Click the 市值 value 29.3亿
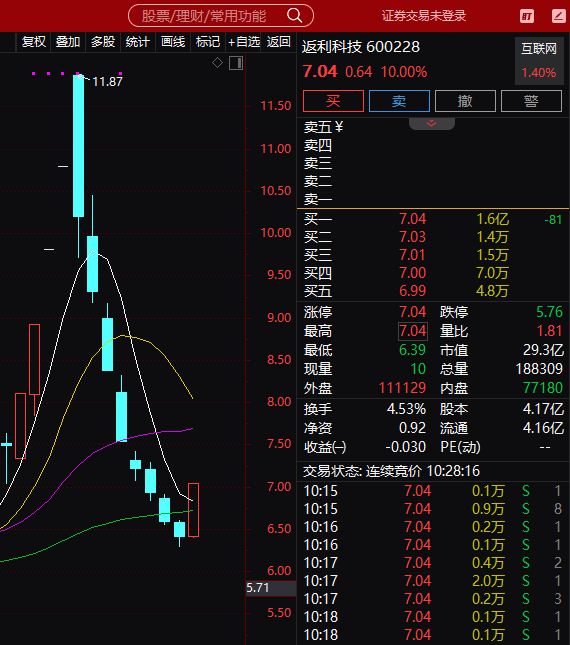Image resolution: width=570 pixels, height=645 pixels. pos(543,350)
